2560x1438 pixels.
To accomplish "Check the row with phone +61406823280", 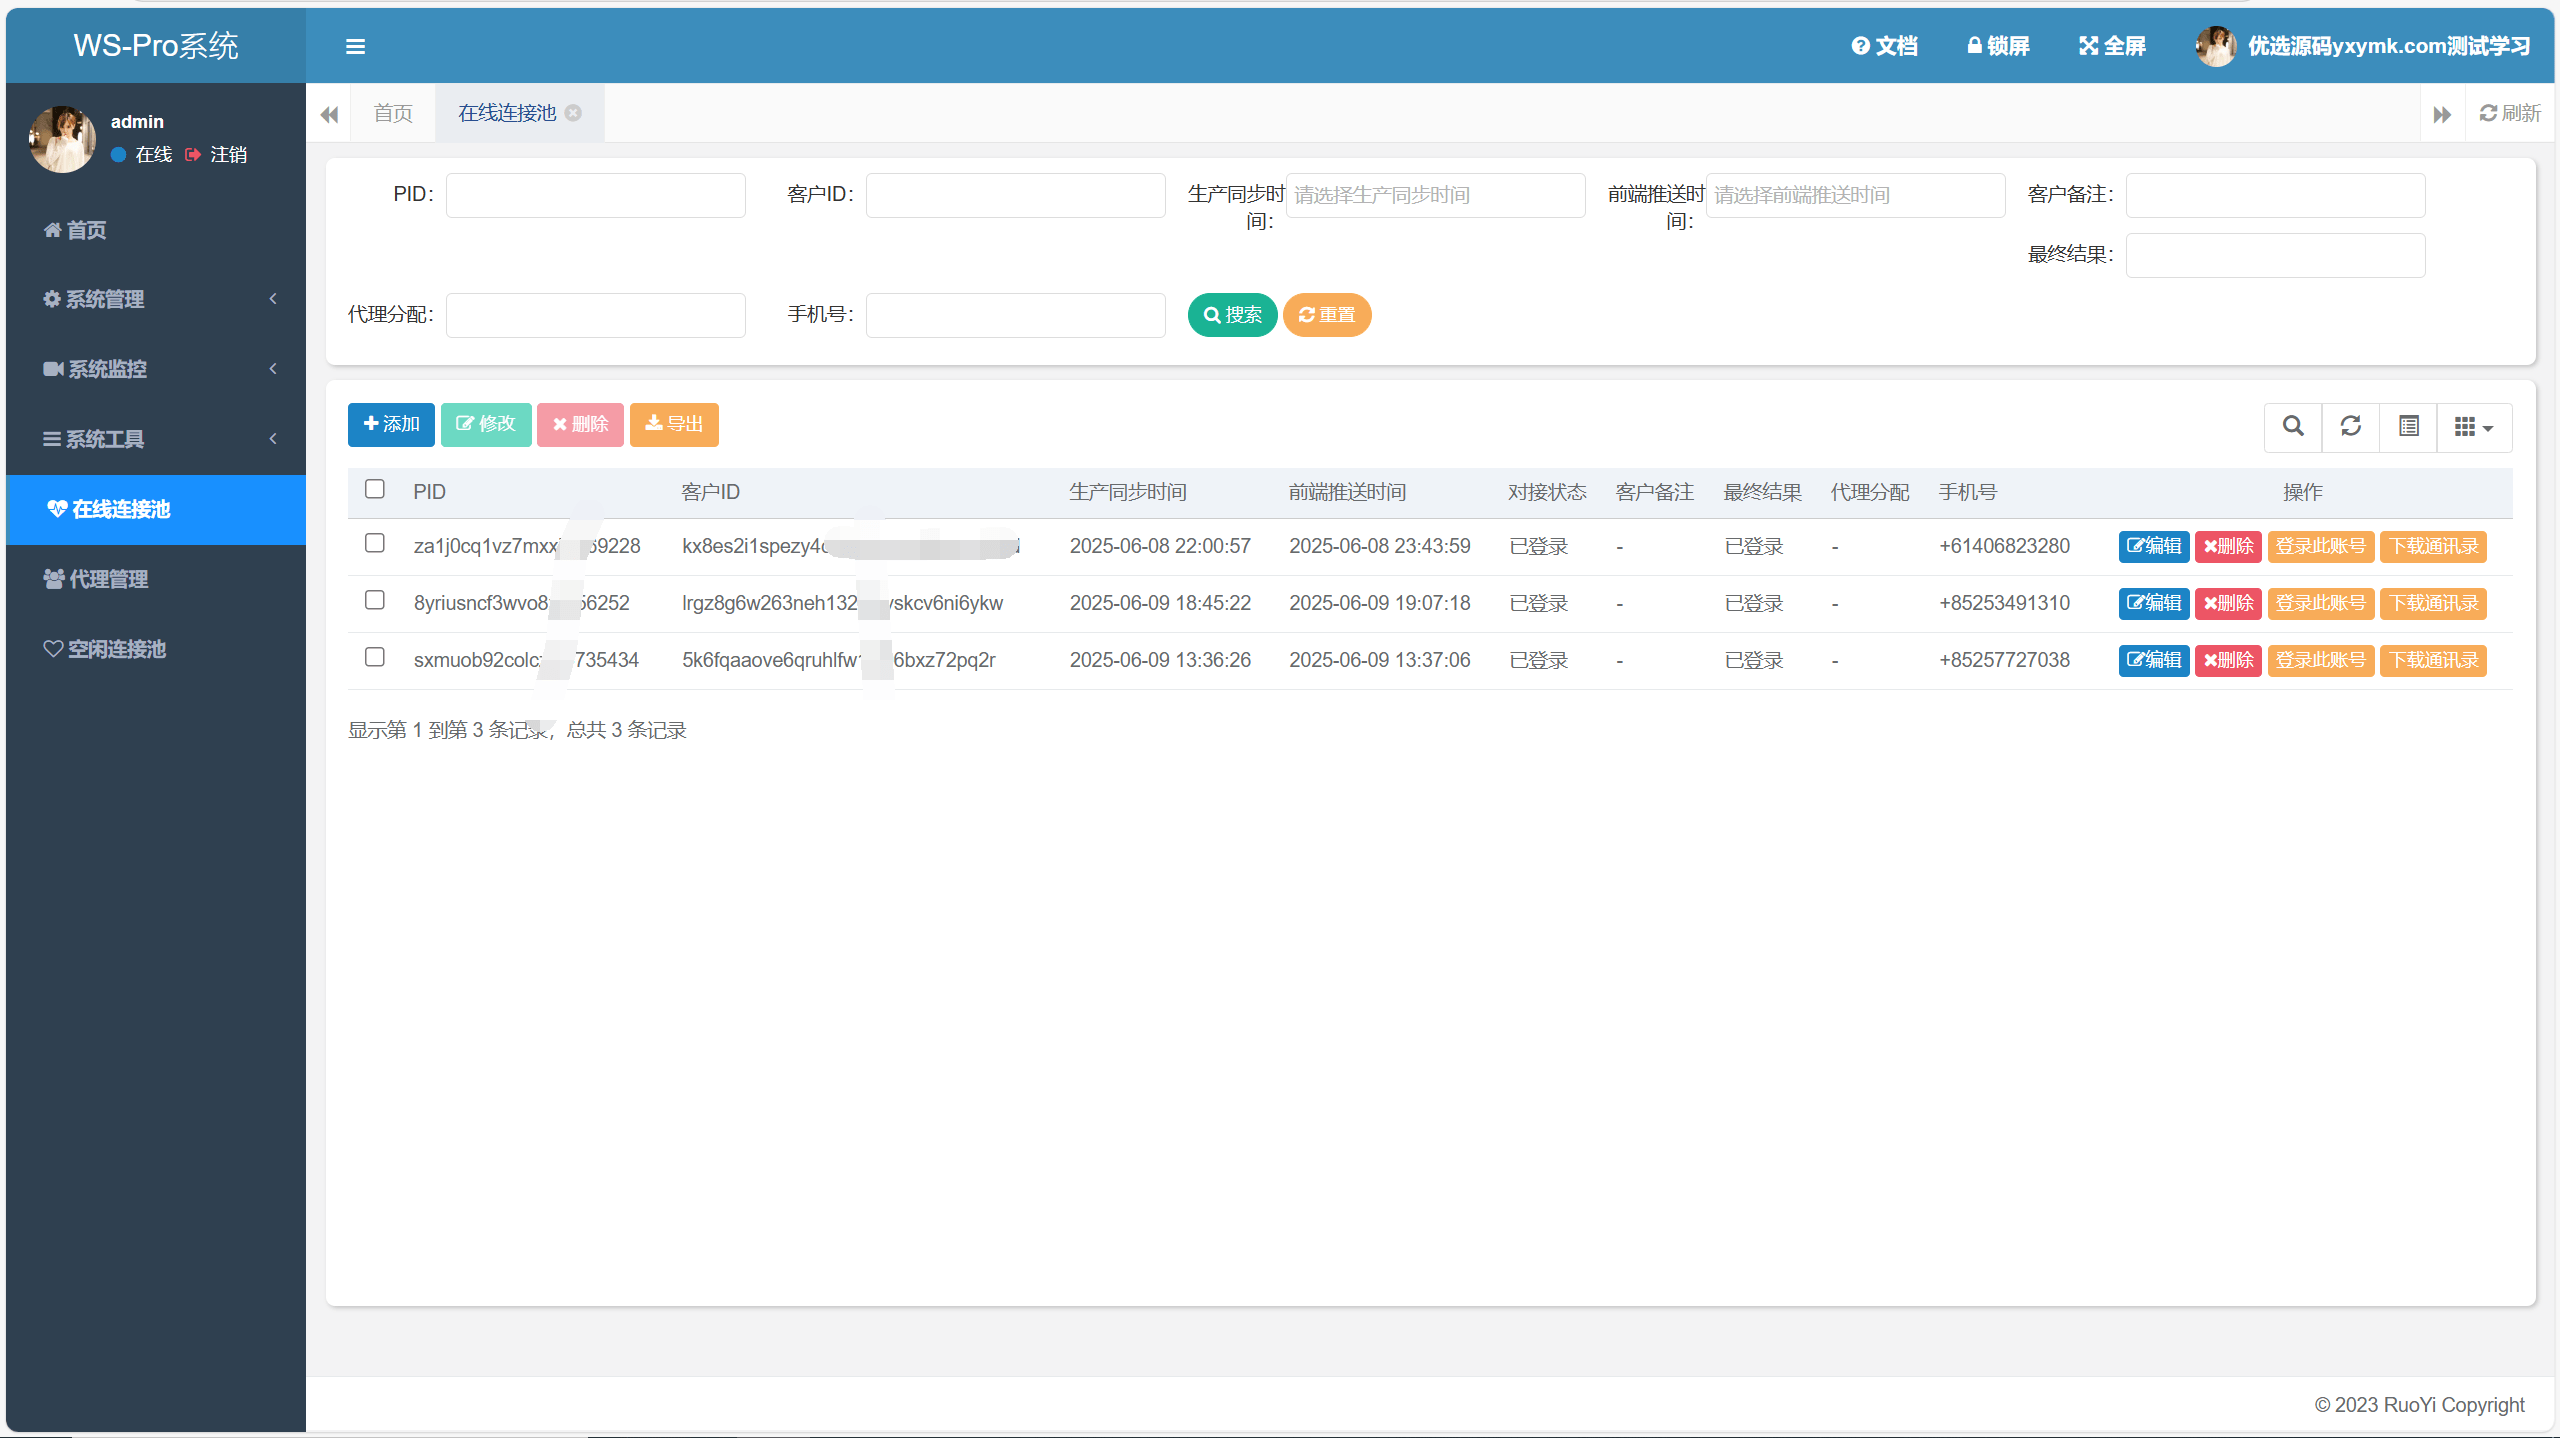I will [375, 543].
